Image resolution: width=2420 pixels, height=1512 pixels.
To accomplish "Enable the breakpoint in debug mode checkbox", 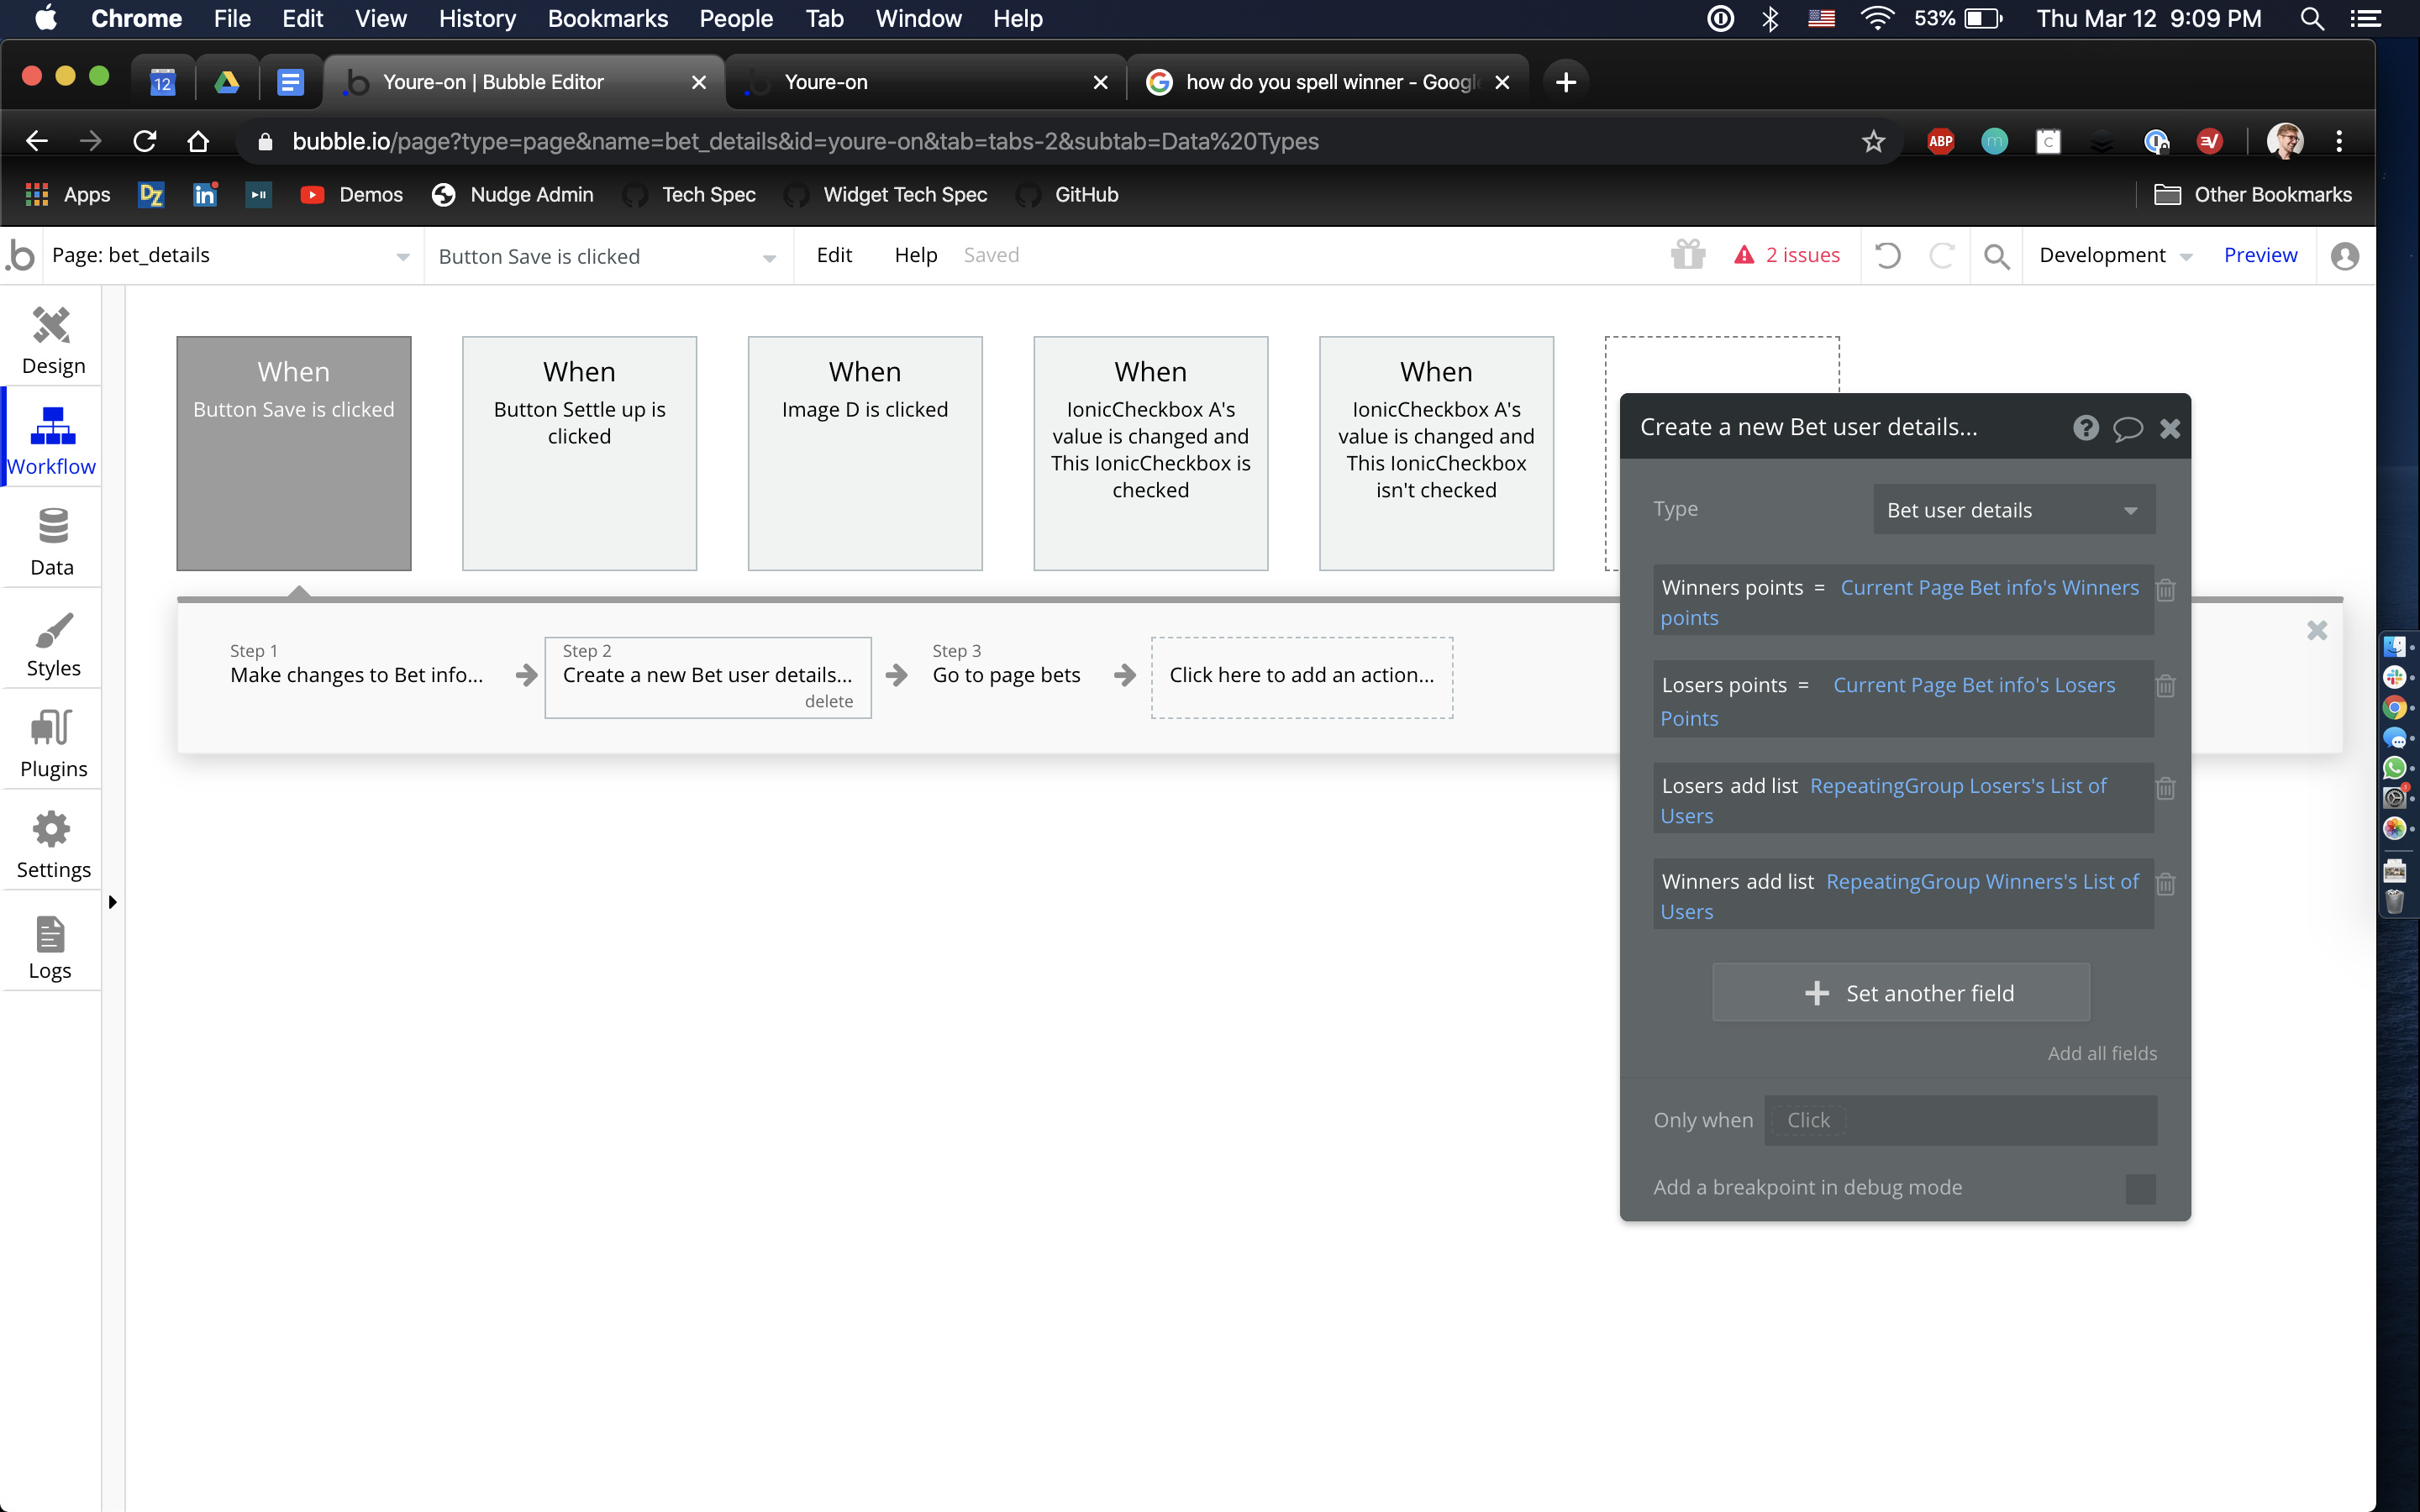I will click(x=2140, y=1188).
